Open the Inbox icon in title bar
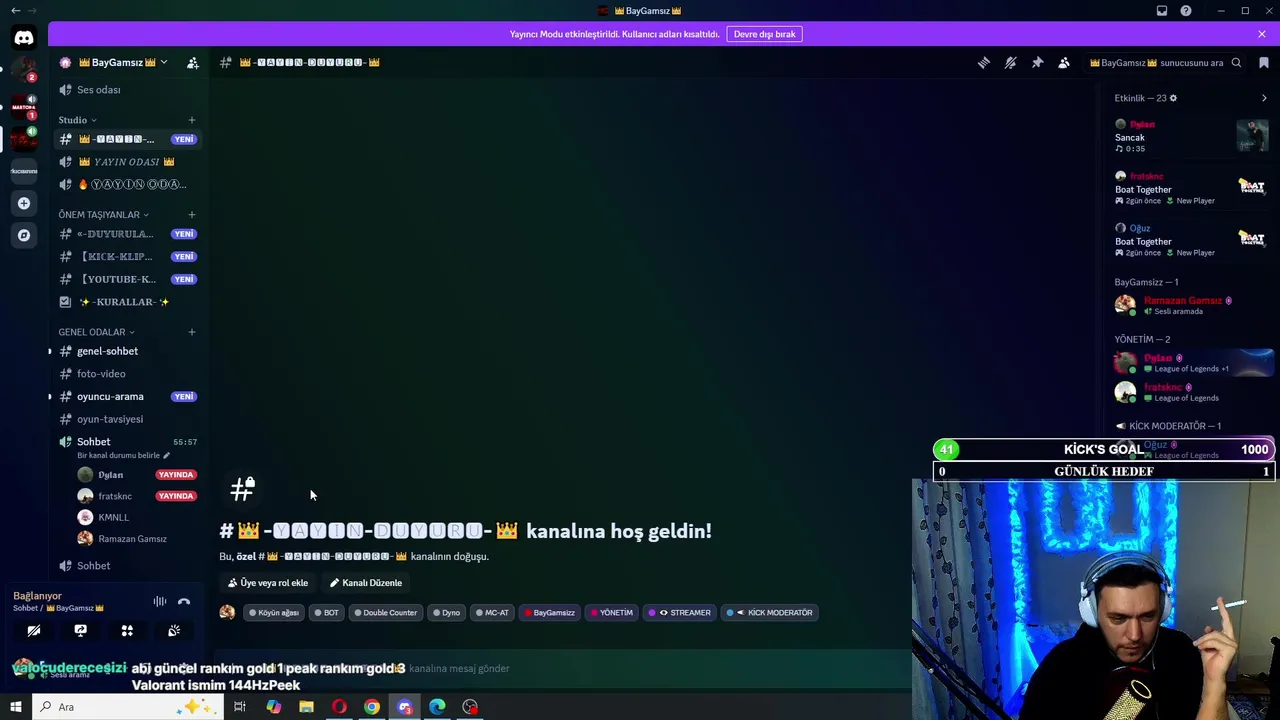This screenshot has height=720, width=1280. coord(1162,11)
